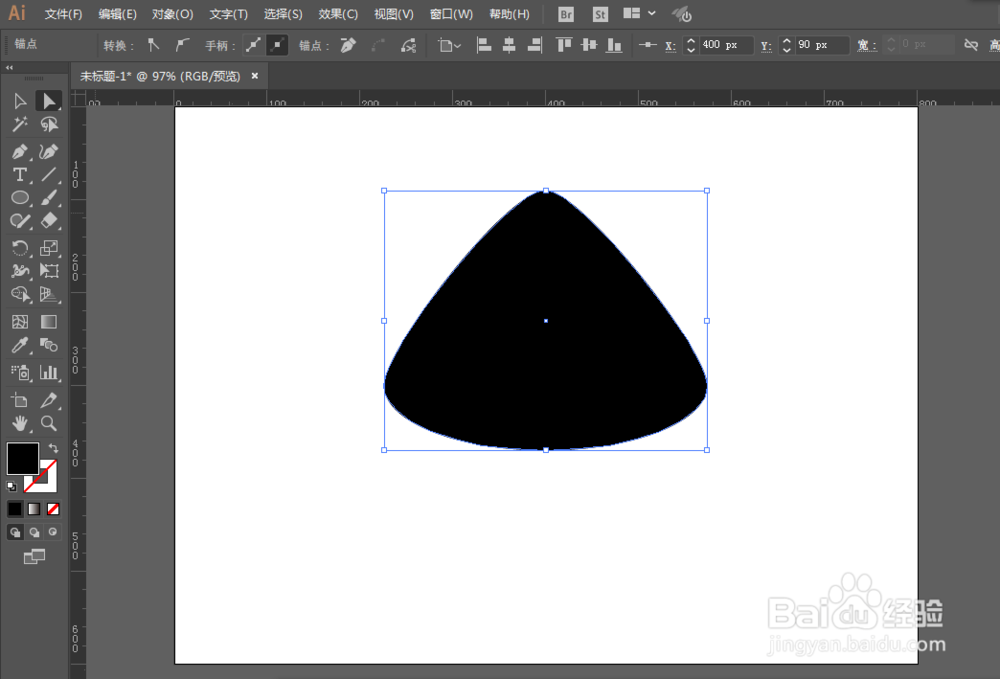The image size is (1000, 679).
Task: Click the black fill color swatch
Action: [x=22, y=458]
